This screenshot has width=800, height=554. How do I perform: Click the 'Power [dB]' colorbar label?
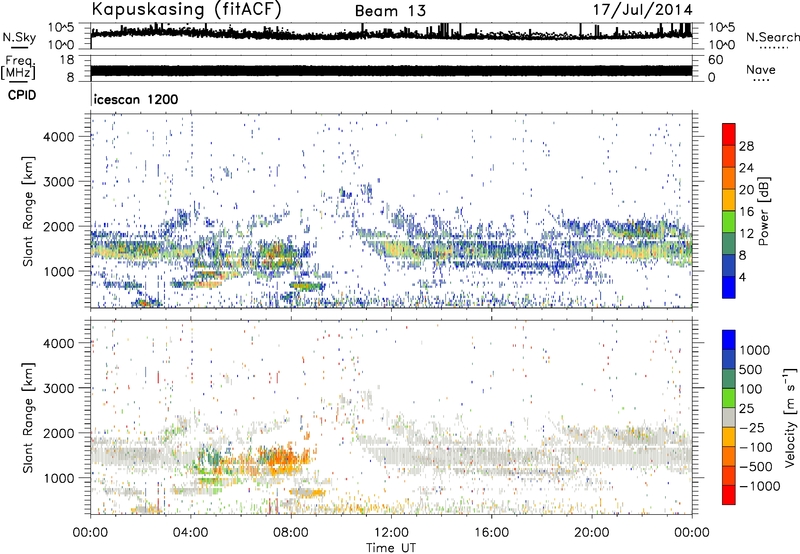[763, 211]
